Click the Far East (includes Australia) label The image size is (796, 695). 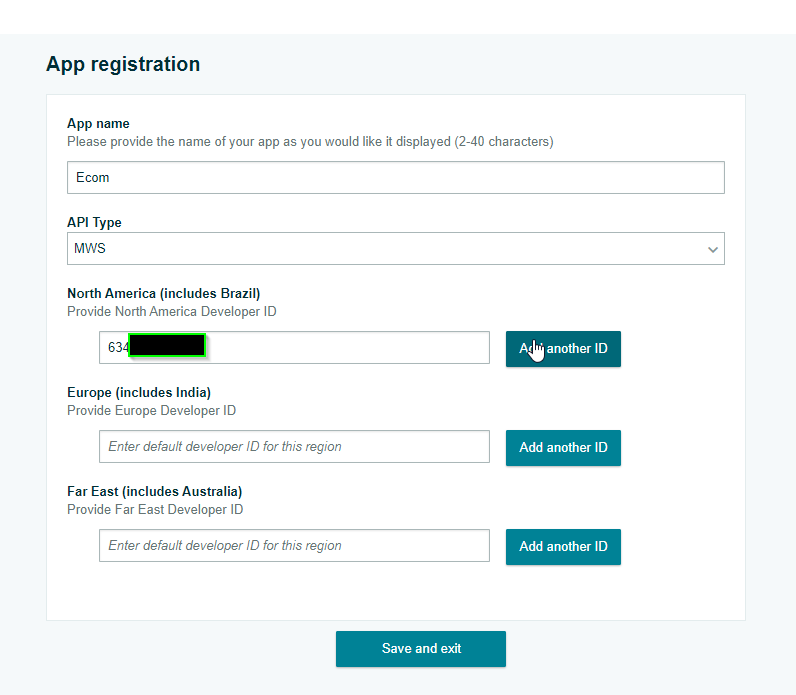tap(154, 491)
